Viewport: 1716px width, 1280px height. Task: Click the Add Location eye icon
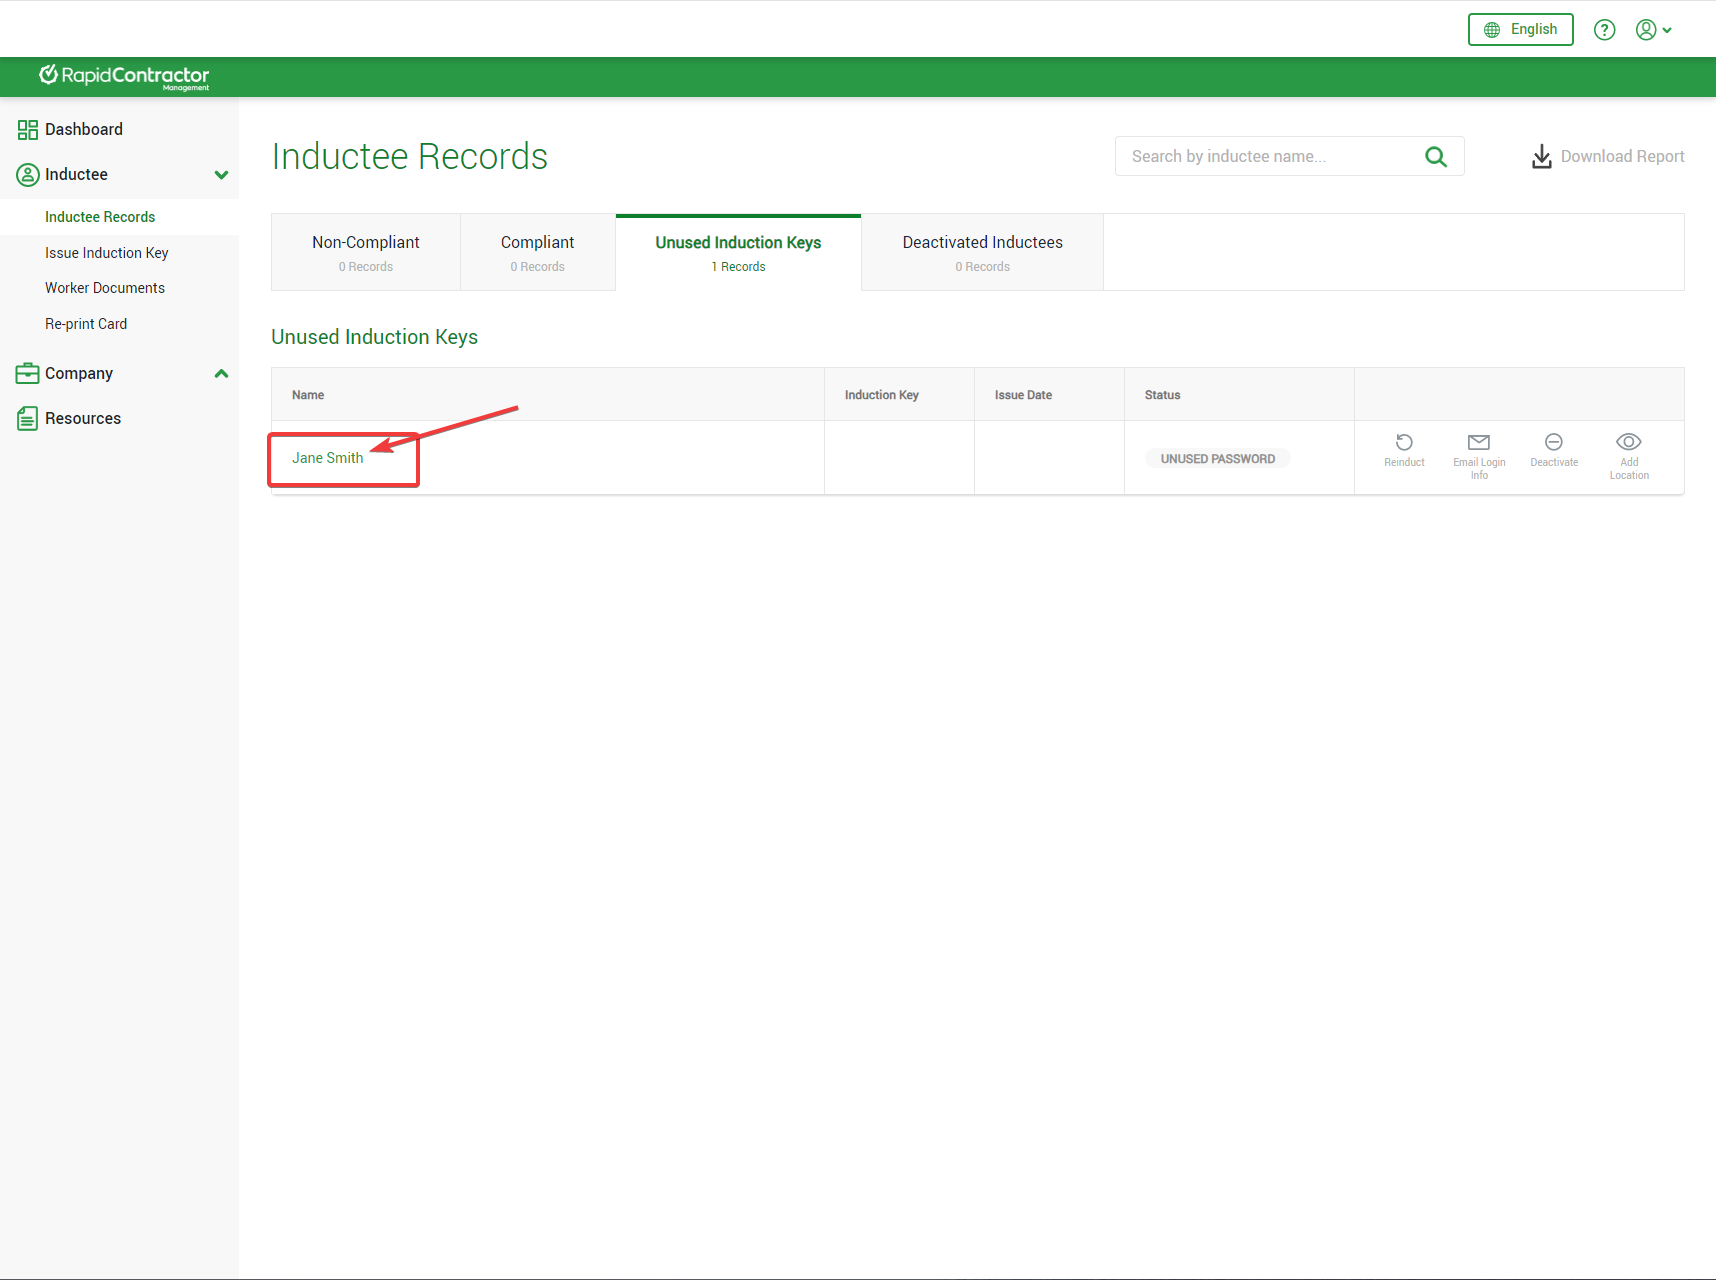tap(1629, 442)
